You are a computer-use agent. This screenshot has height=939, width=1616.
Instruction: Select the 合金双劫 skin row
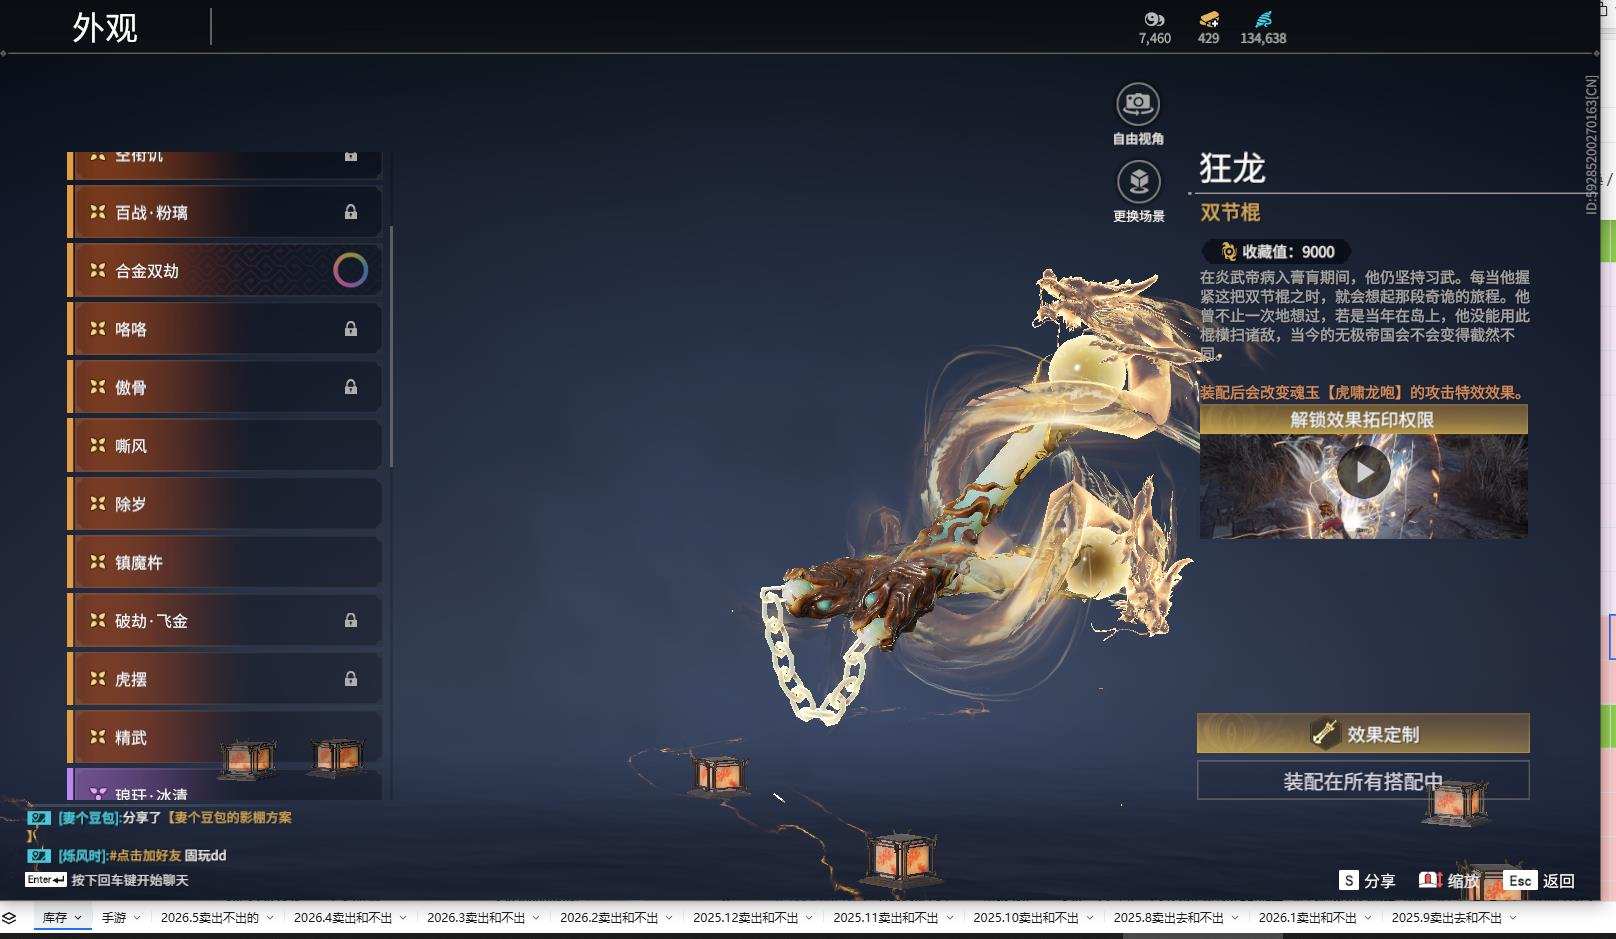225,270
